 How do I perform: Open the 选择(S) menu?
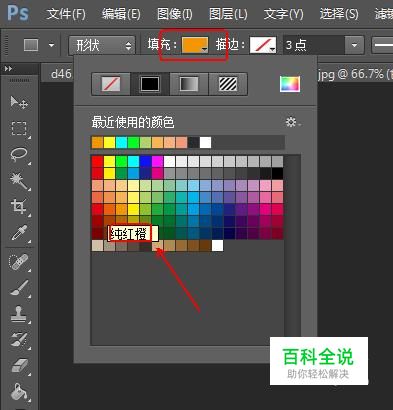pos(339,14)
